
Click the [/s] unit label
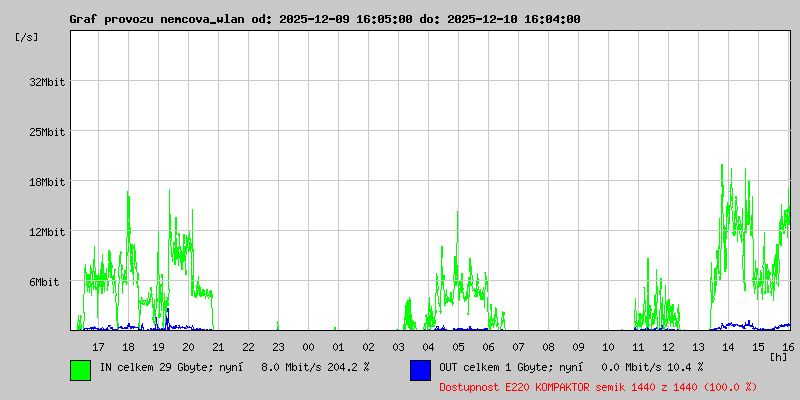coord(27,37)
